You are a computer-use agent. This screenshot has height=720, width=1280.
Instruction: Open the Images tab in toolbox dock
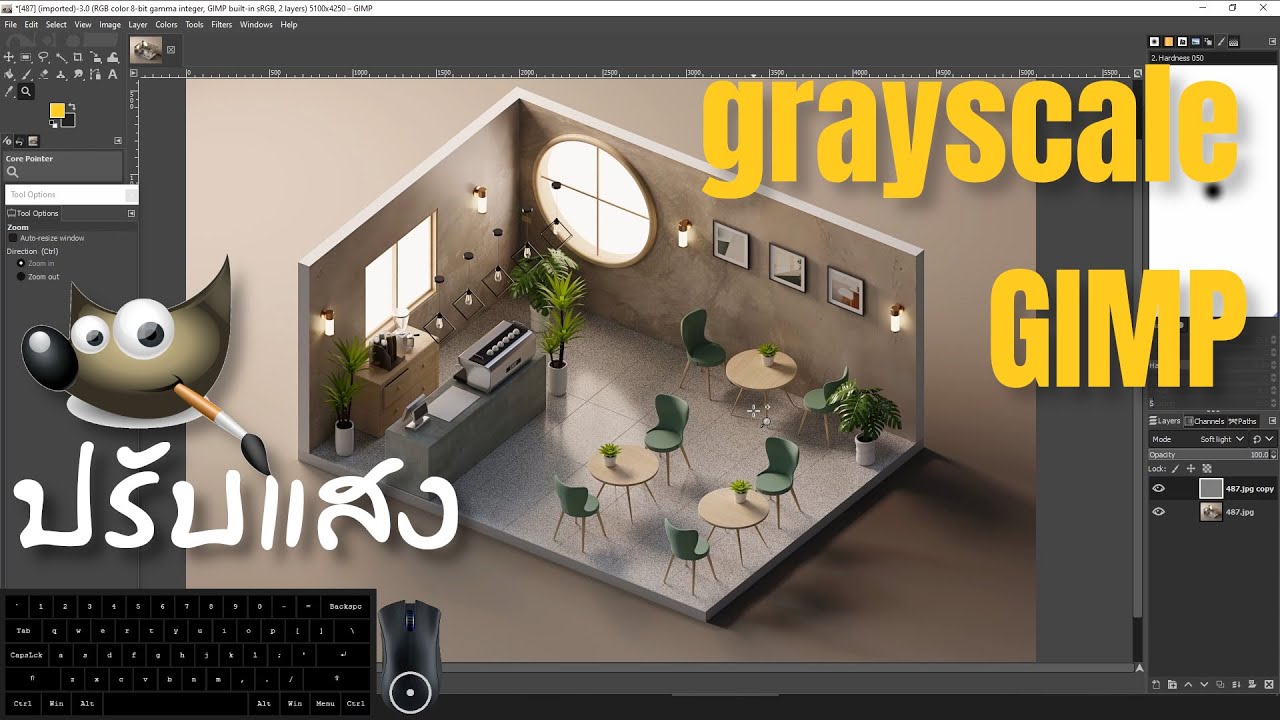(33, 141)
